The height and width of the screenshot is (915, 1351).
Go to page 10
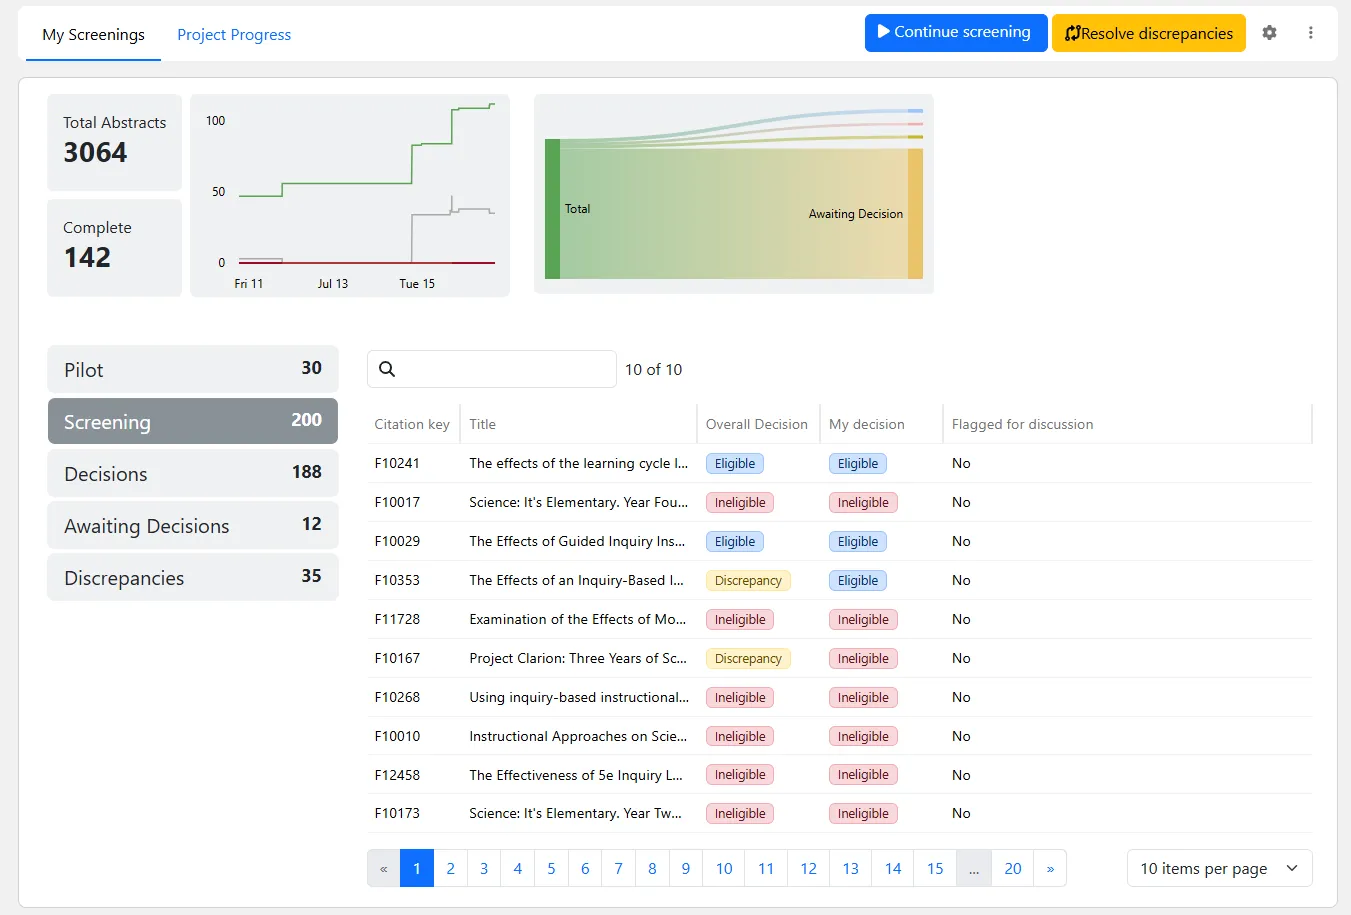click(724, 868)
